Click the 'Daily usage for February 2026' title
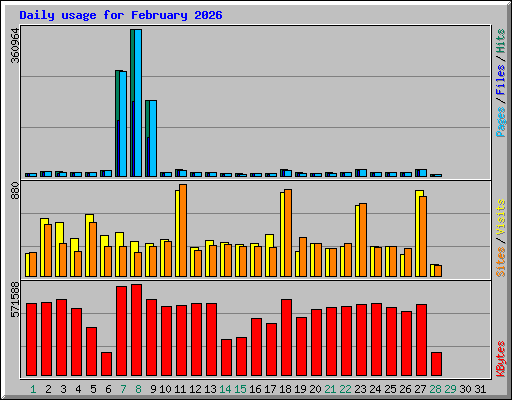This screenshot has width=512, height=400. (121, 15)
